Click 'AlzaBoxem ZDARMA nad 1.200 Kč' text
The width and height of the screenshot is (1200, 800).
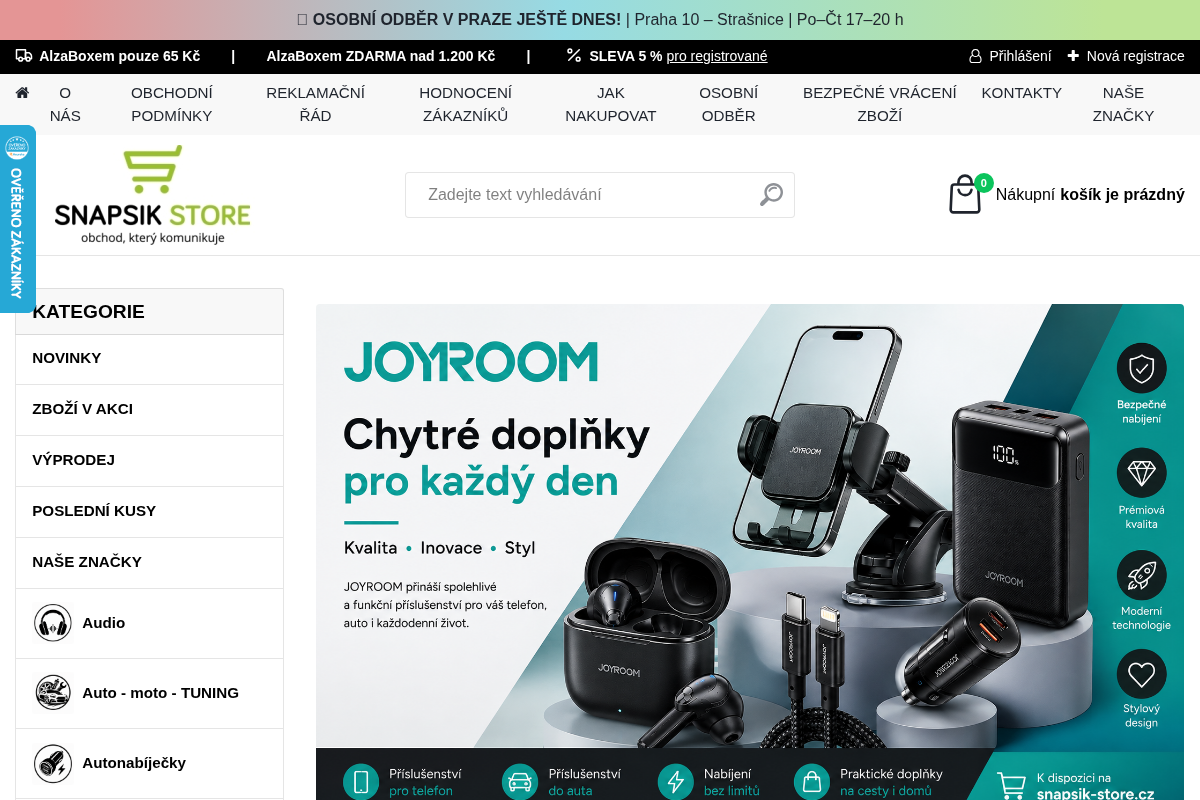381,56
